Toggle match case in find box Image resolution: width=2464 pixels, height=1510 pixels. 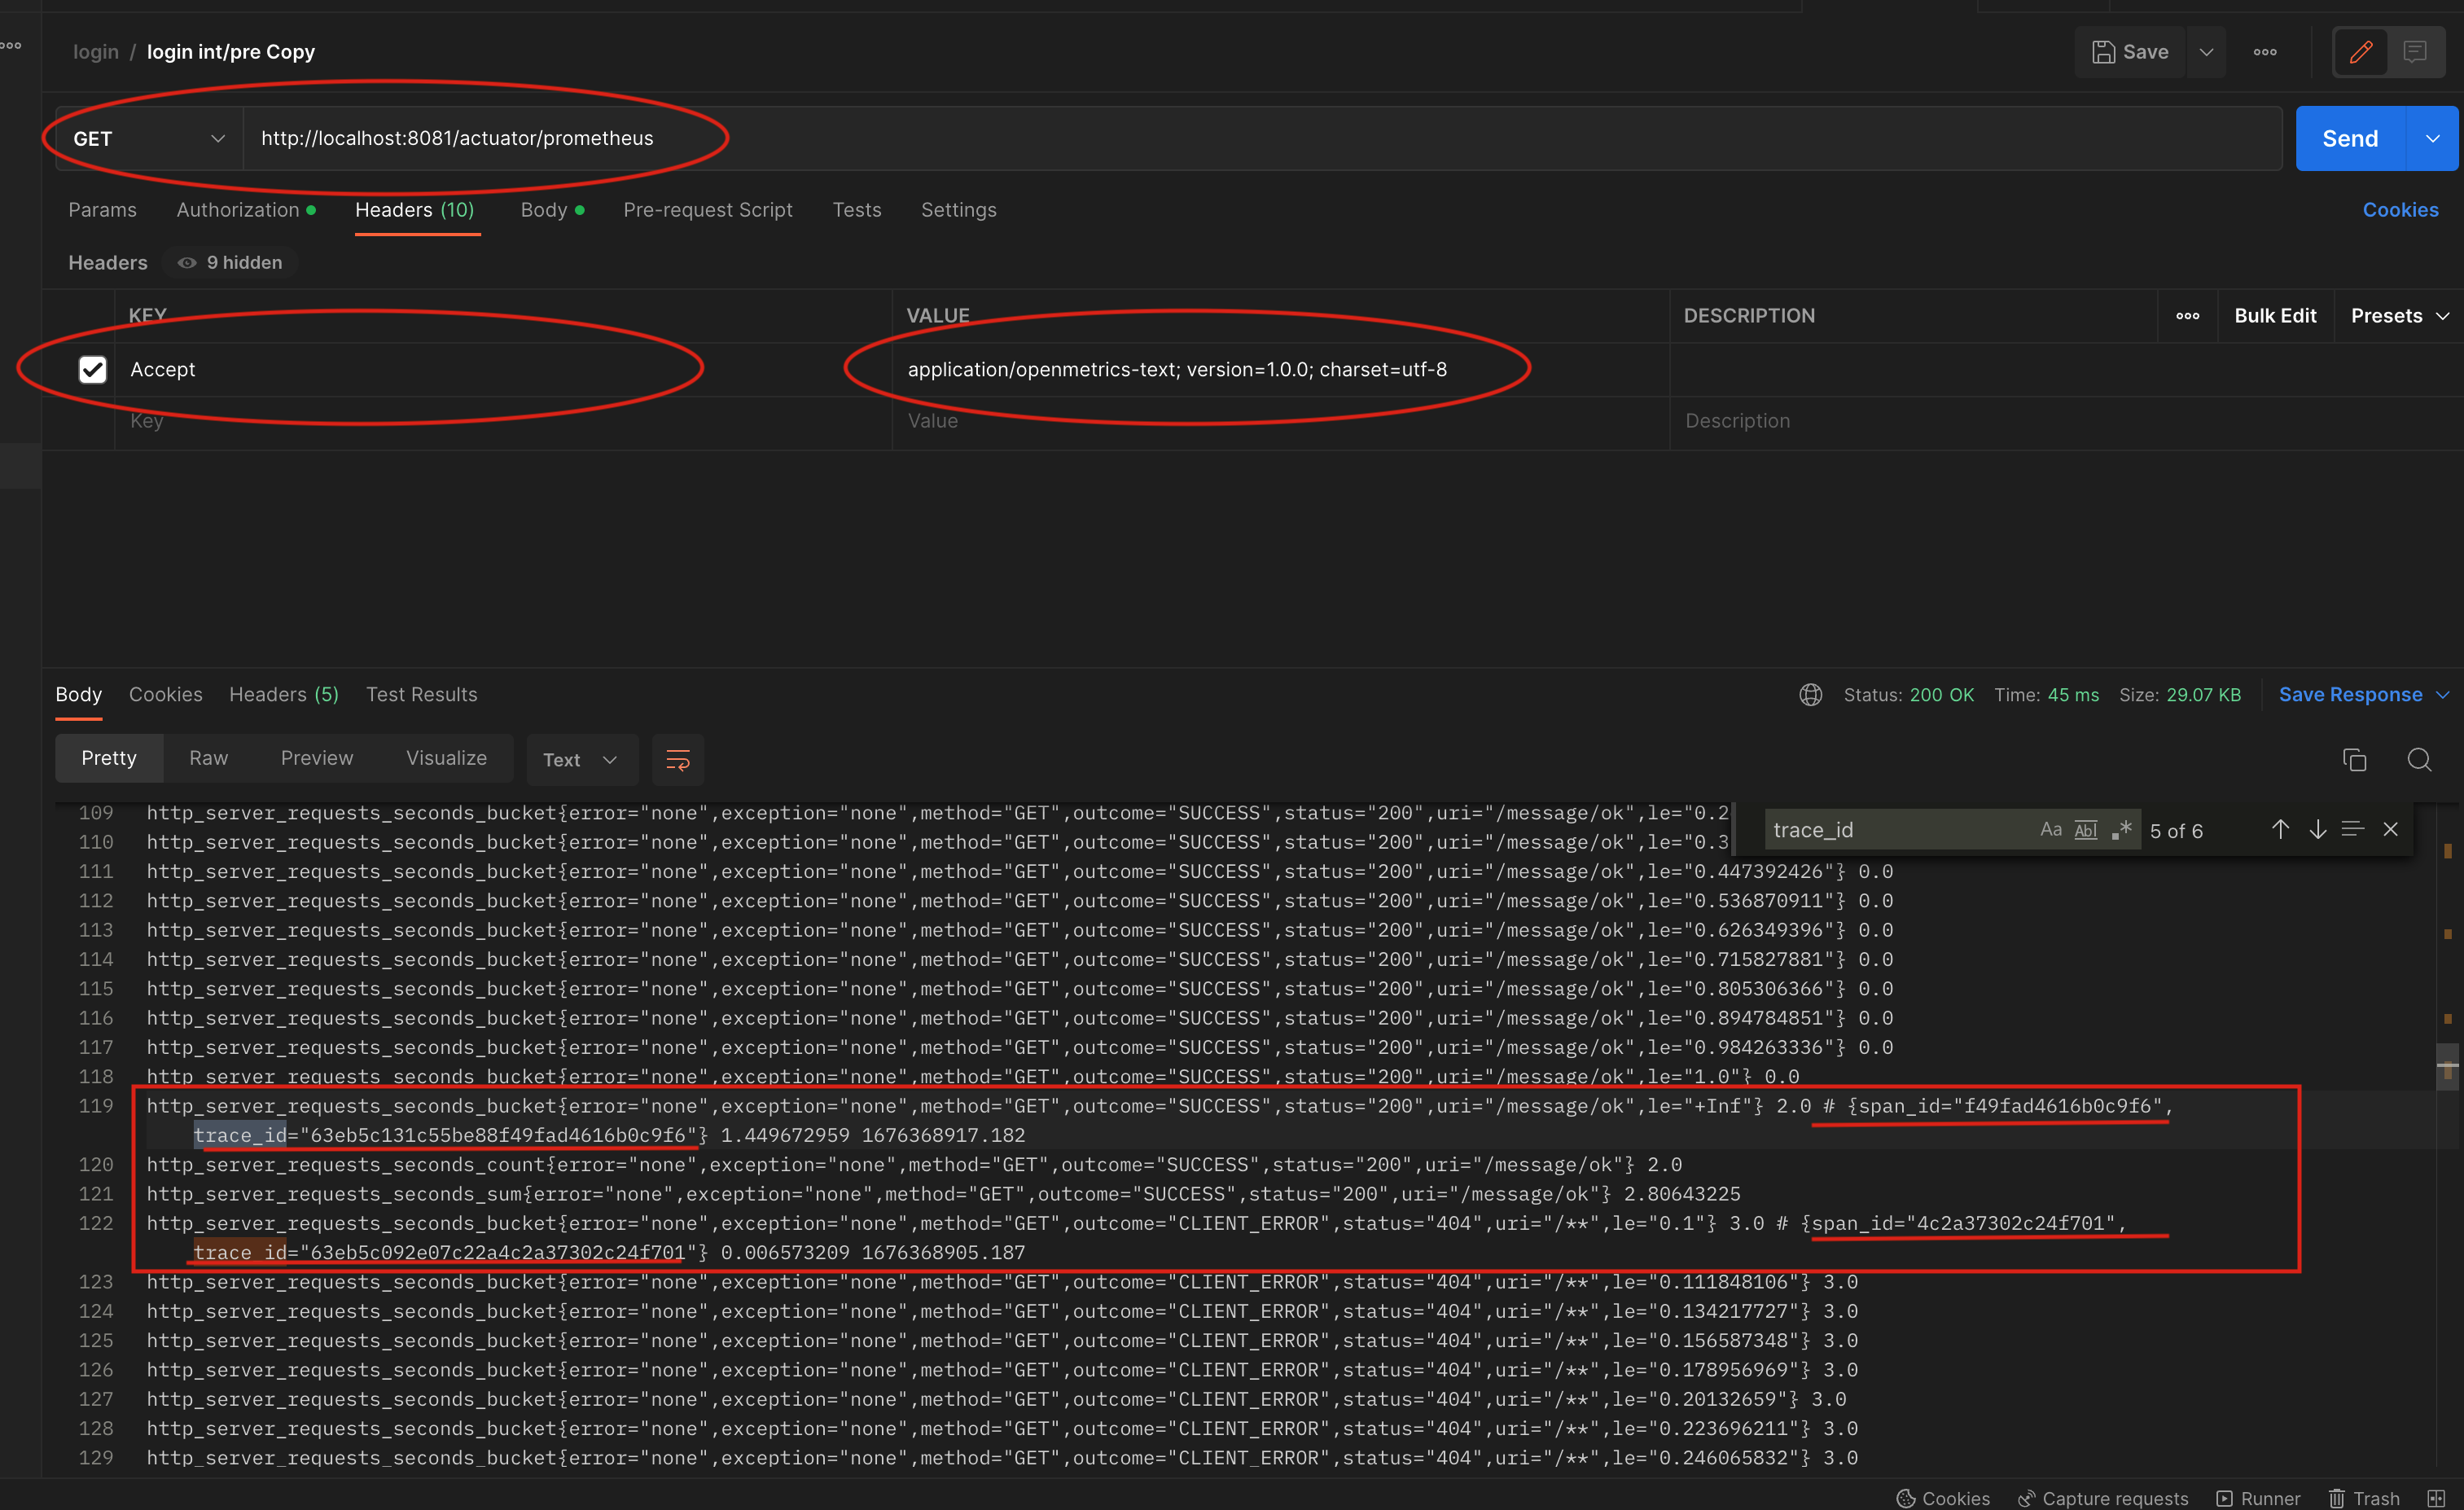tap(2050, 830)
